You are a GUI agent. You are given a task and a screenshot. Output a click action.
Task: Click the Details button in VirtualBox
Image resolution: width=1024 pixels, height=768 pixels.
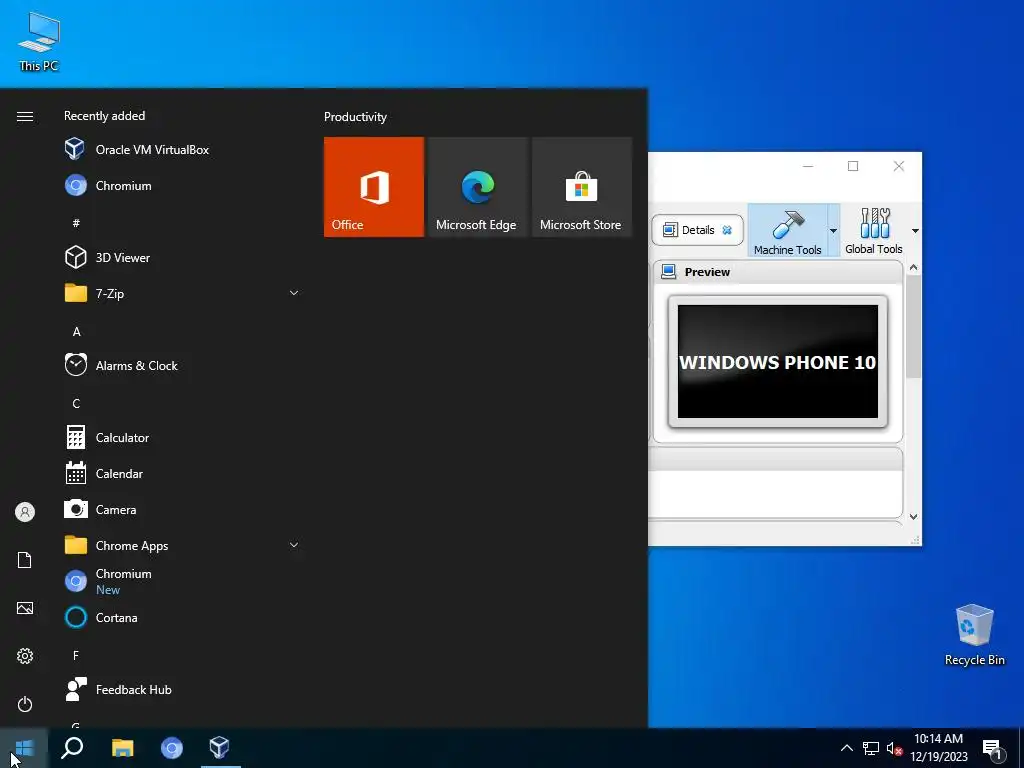pyautogui.click(x=697, y=230)
